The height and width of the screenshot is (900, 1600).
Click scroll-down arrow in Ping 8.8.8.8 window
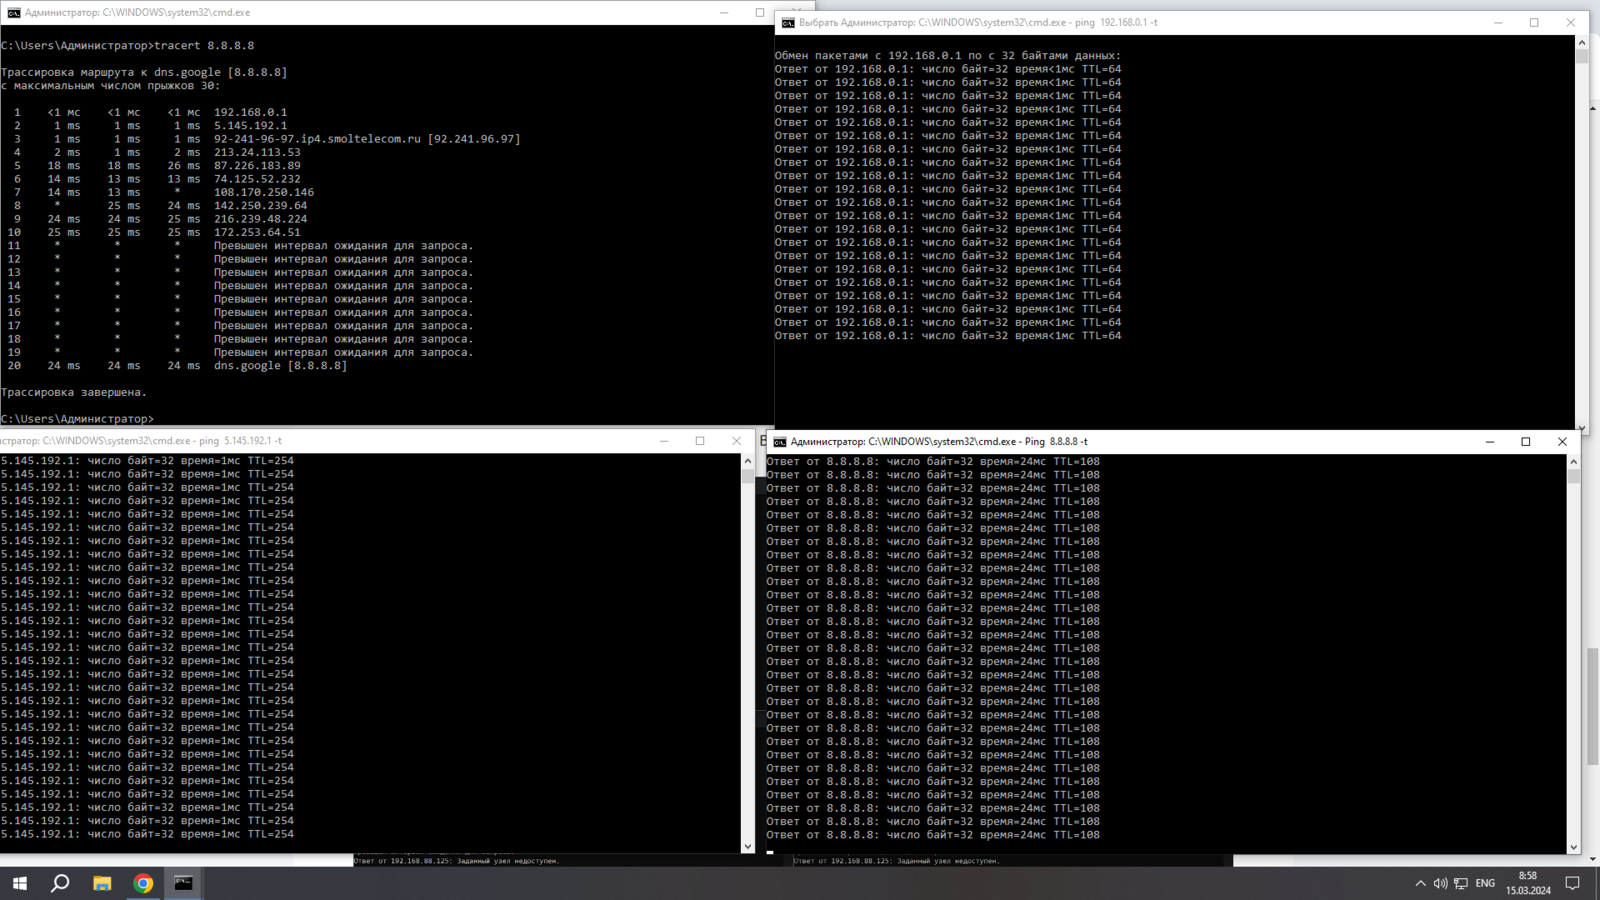[x=1573, y=847]
